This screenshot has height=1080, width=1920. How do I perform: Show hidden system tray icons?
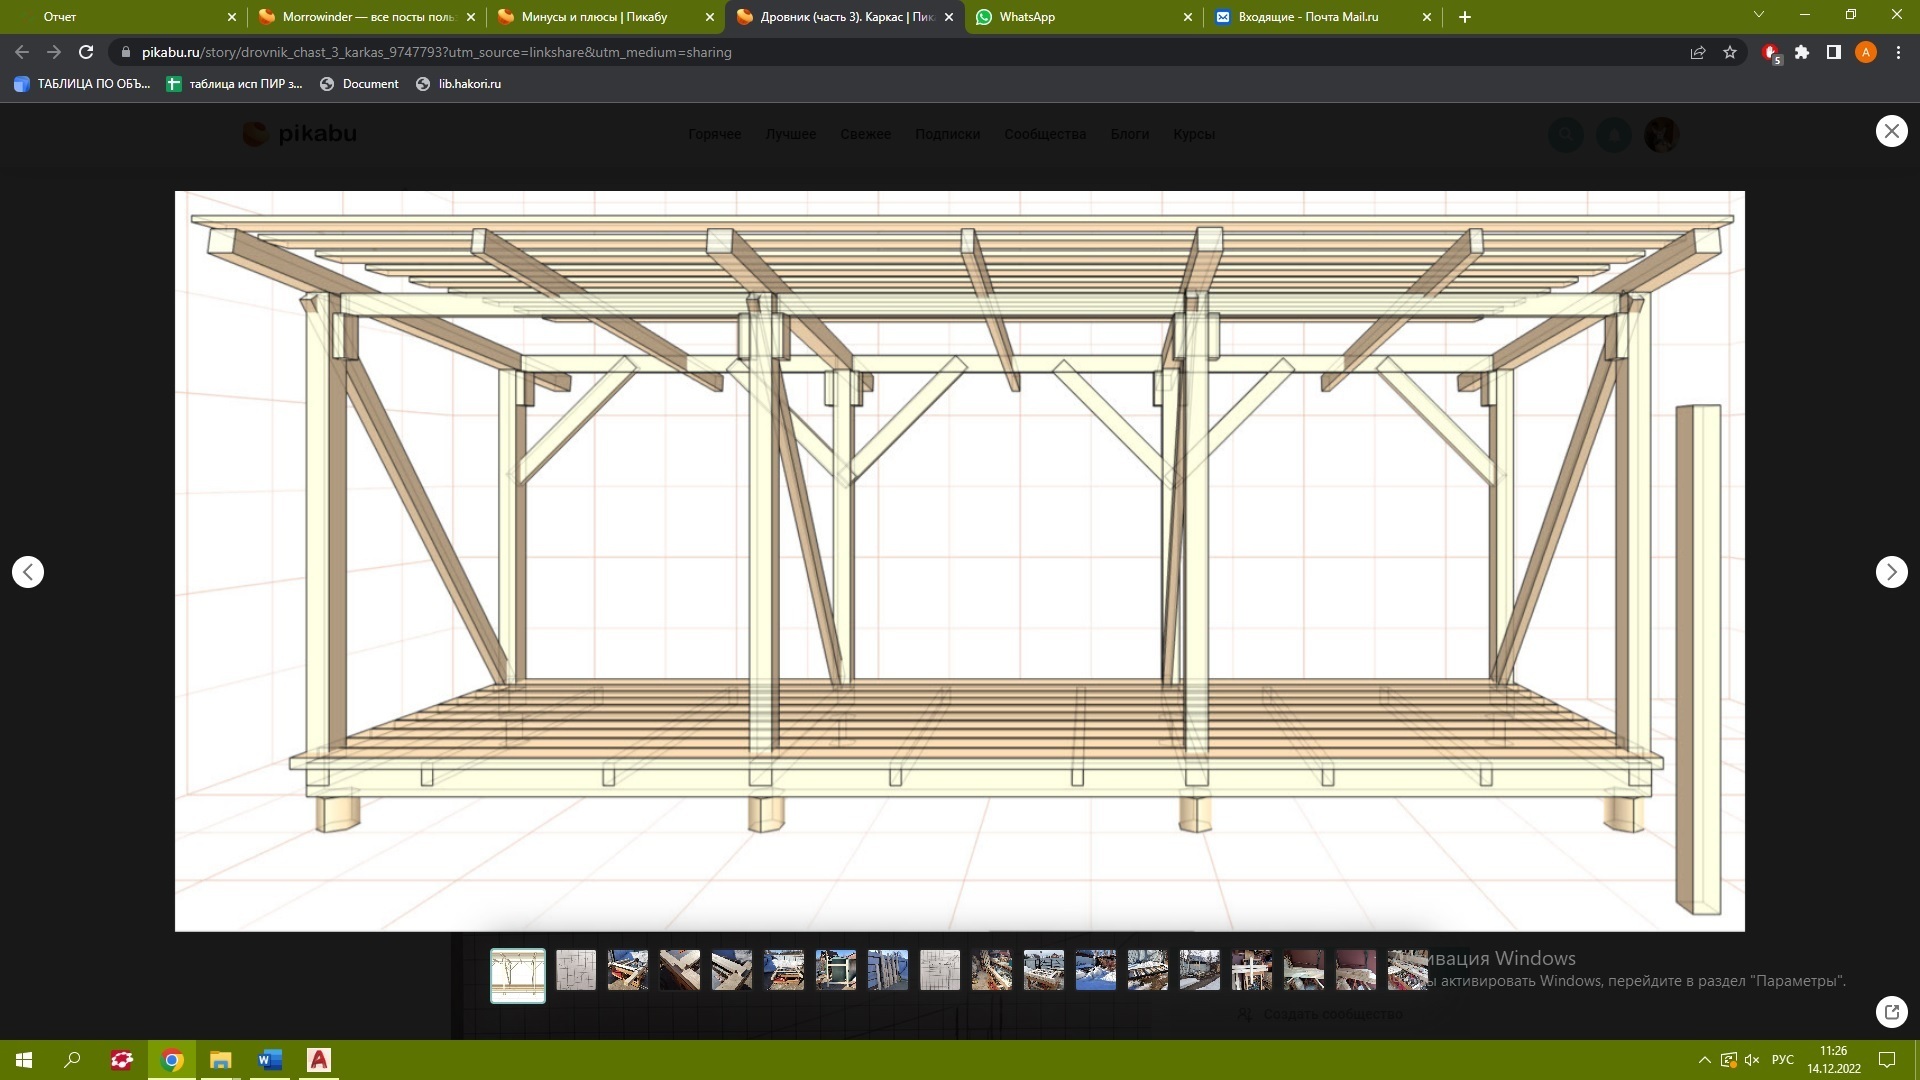(1704, 1060)
